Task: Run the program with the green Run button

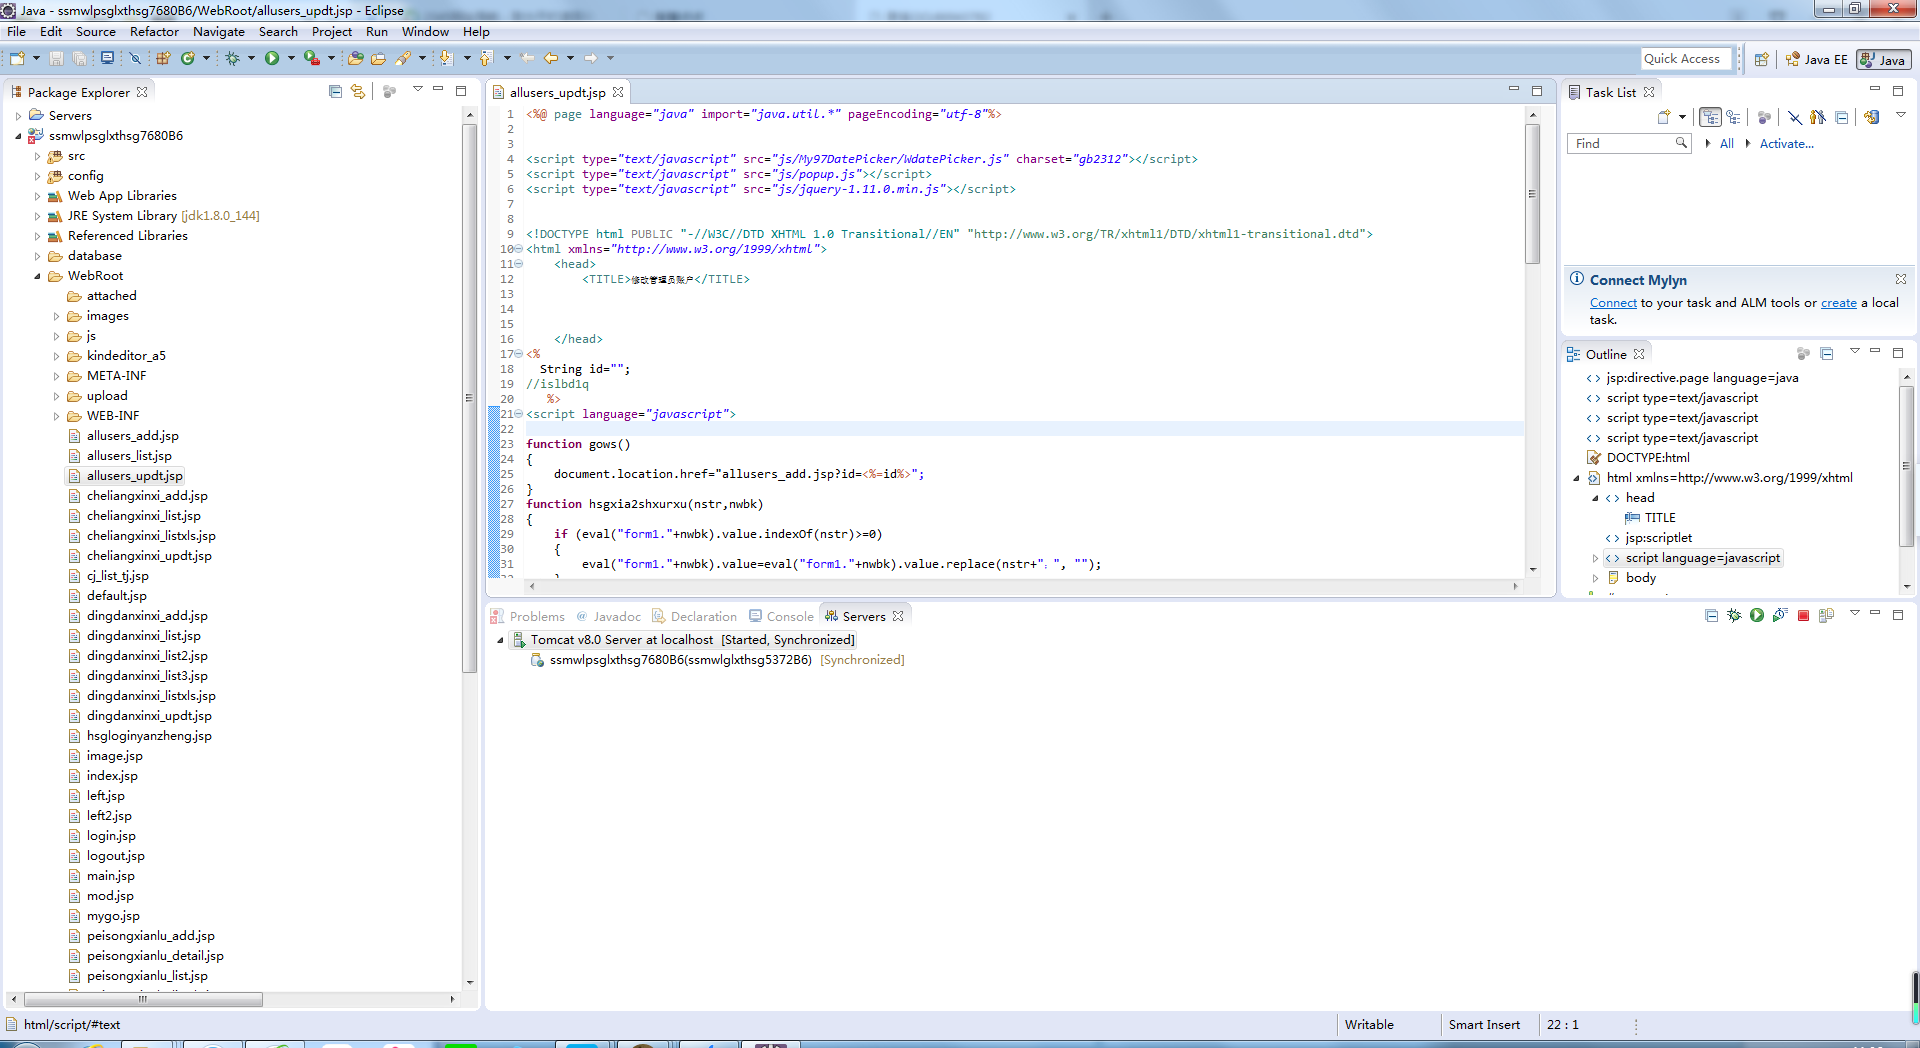Action: click(272, 58)
